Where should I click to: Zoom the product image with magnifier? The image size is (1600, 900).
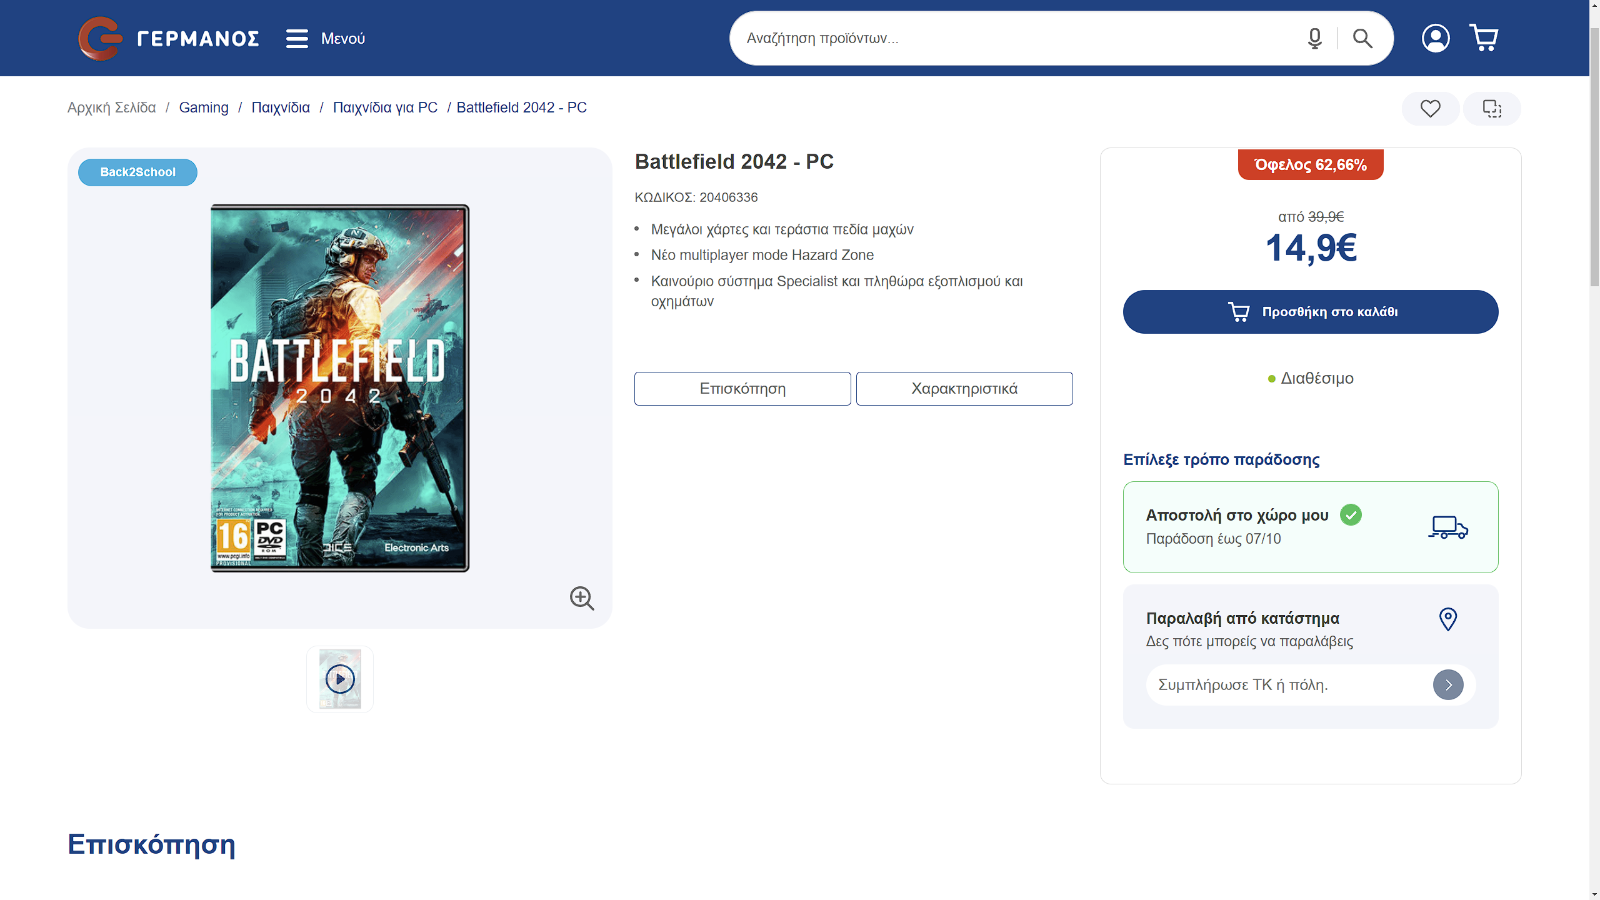coord(582,598)
